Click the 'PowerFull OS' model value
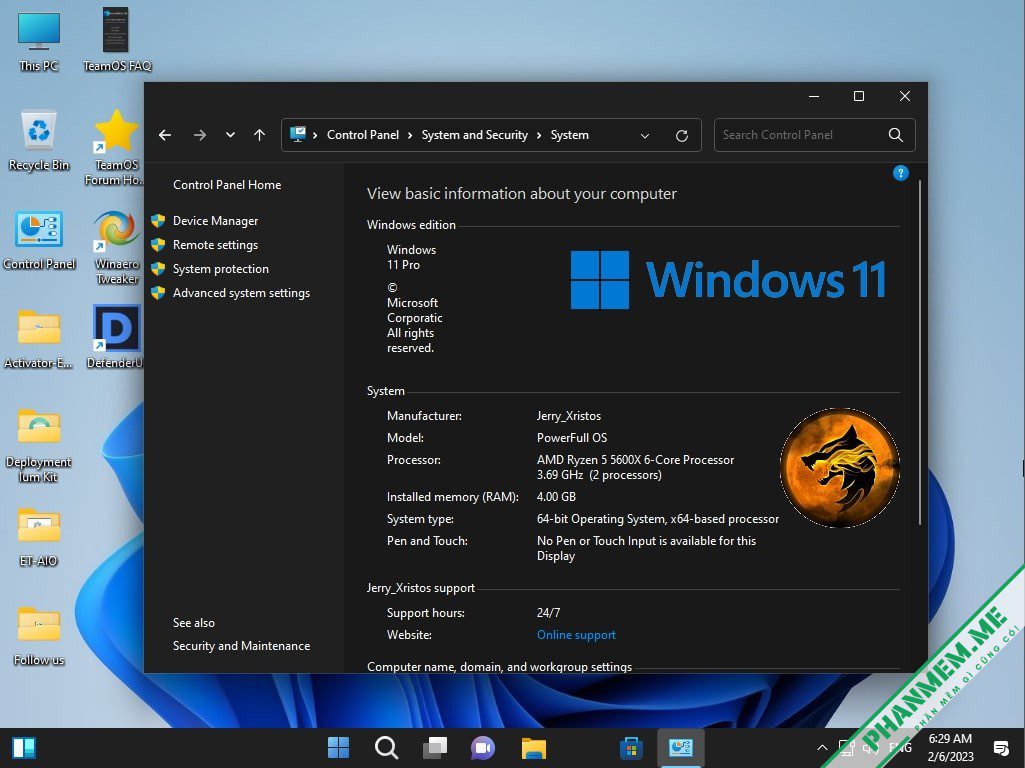Screen dimensions: 1025x768 click(x=572, y=438)
